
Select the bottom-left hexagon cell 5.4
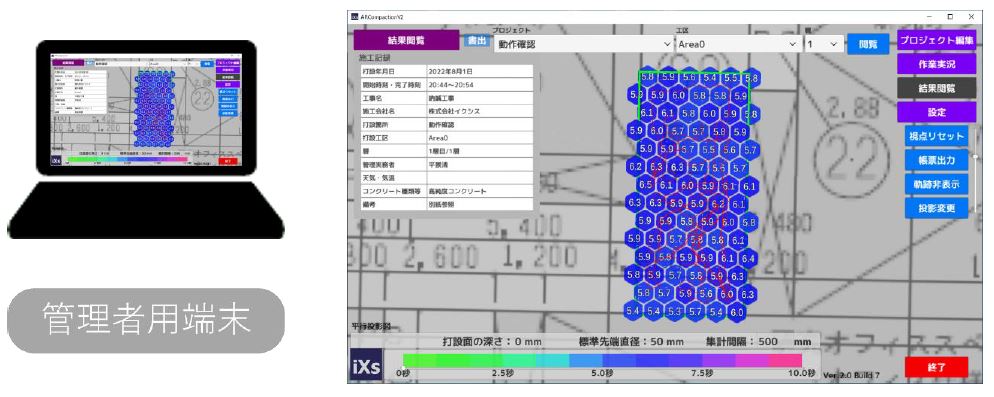pos(633,311)
